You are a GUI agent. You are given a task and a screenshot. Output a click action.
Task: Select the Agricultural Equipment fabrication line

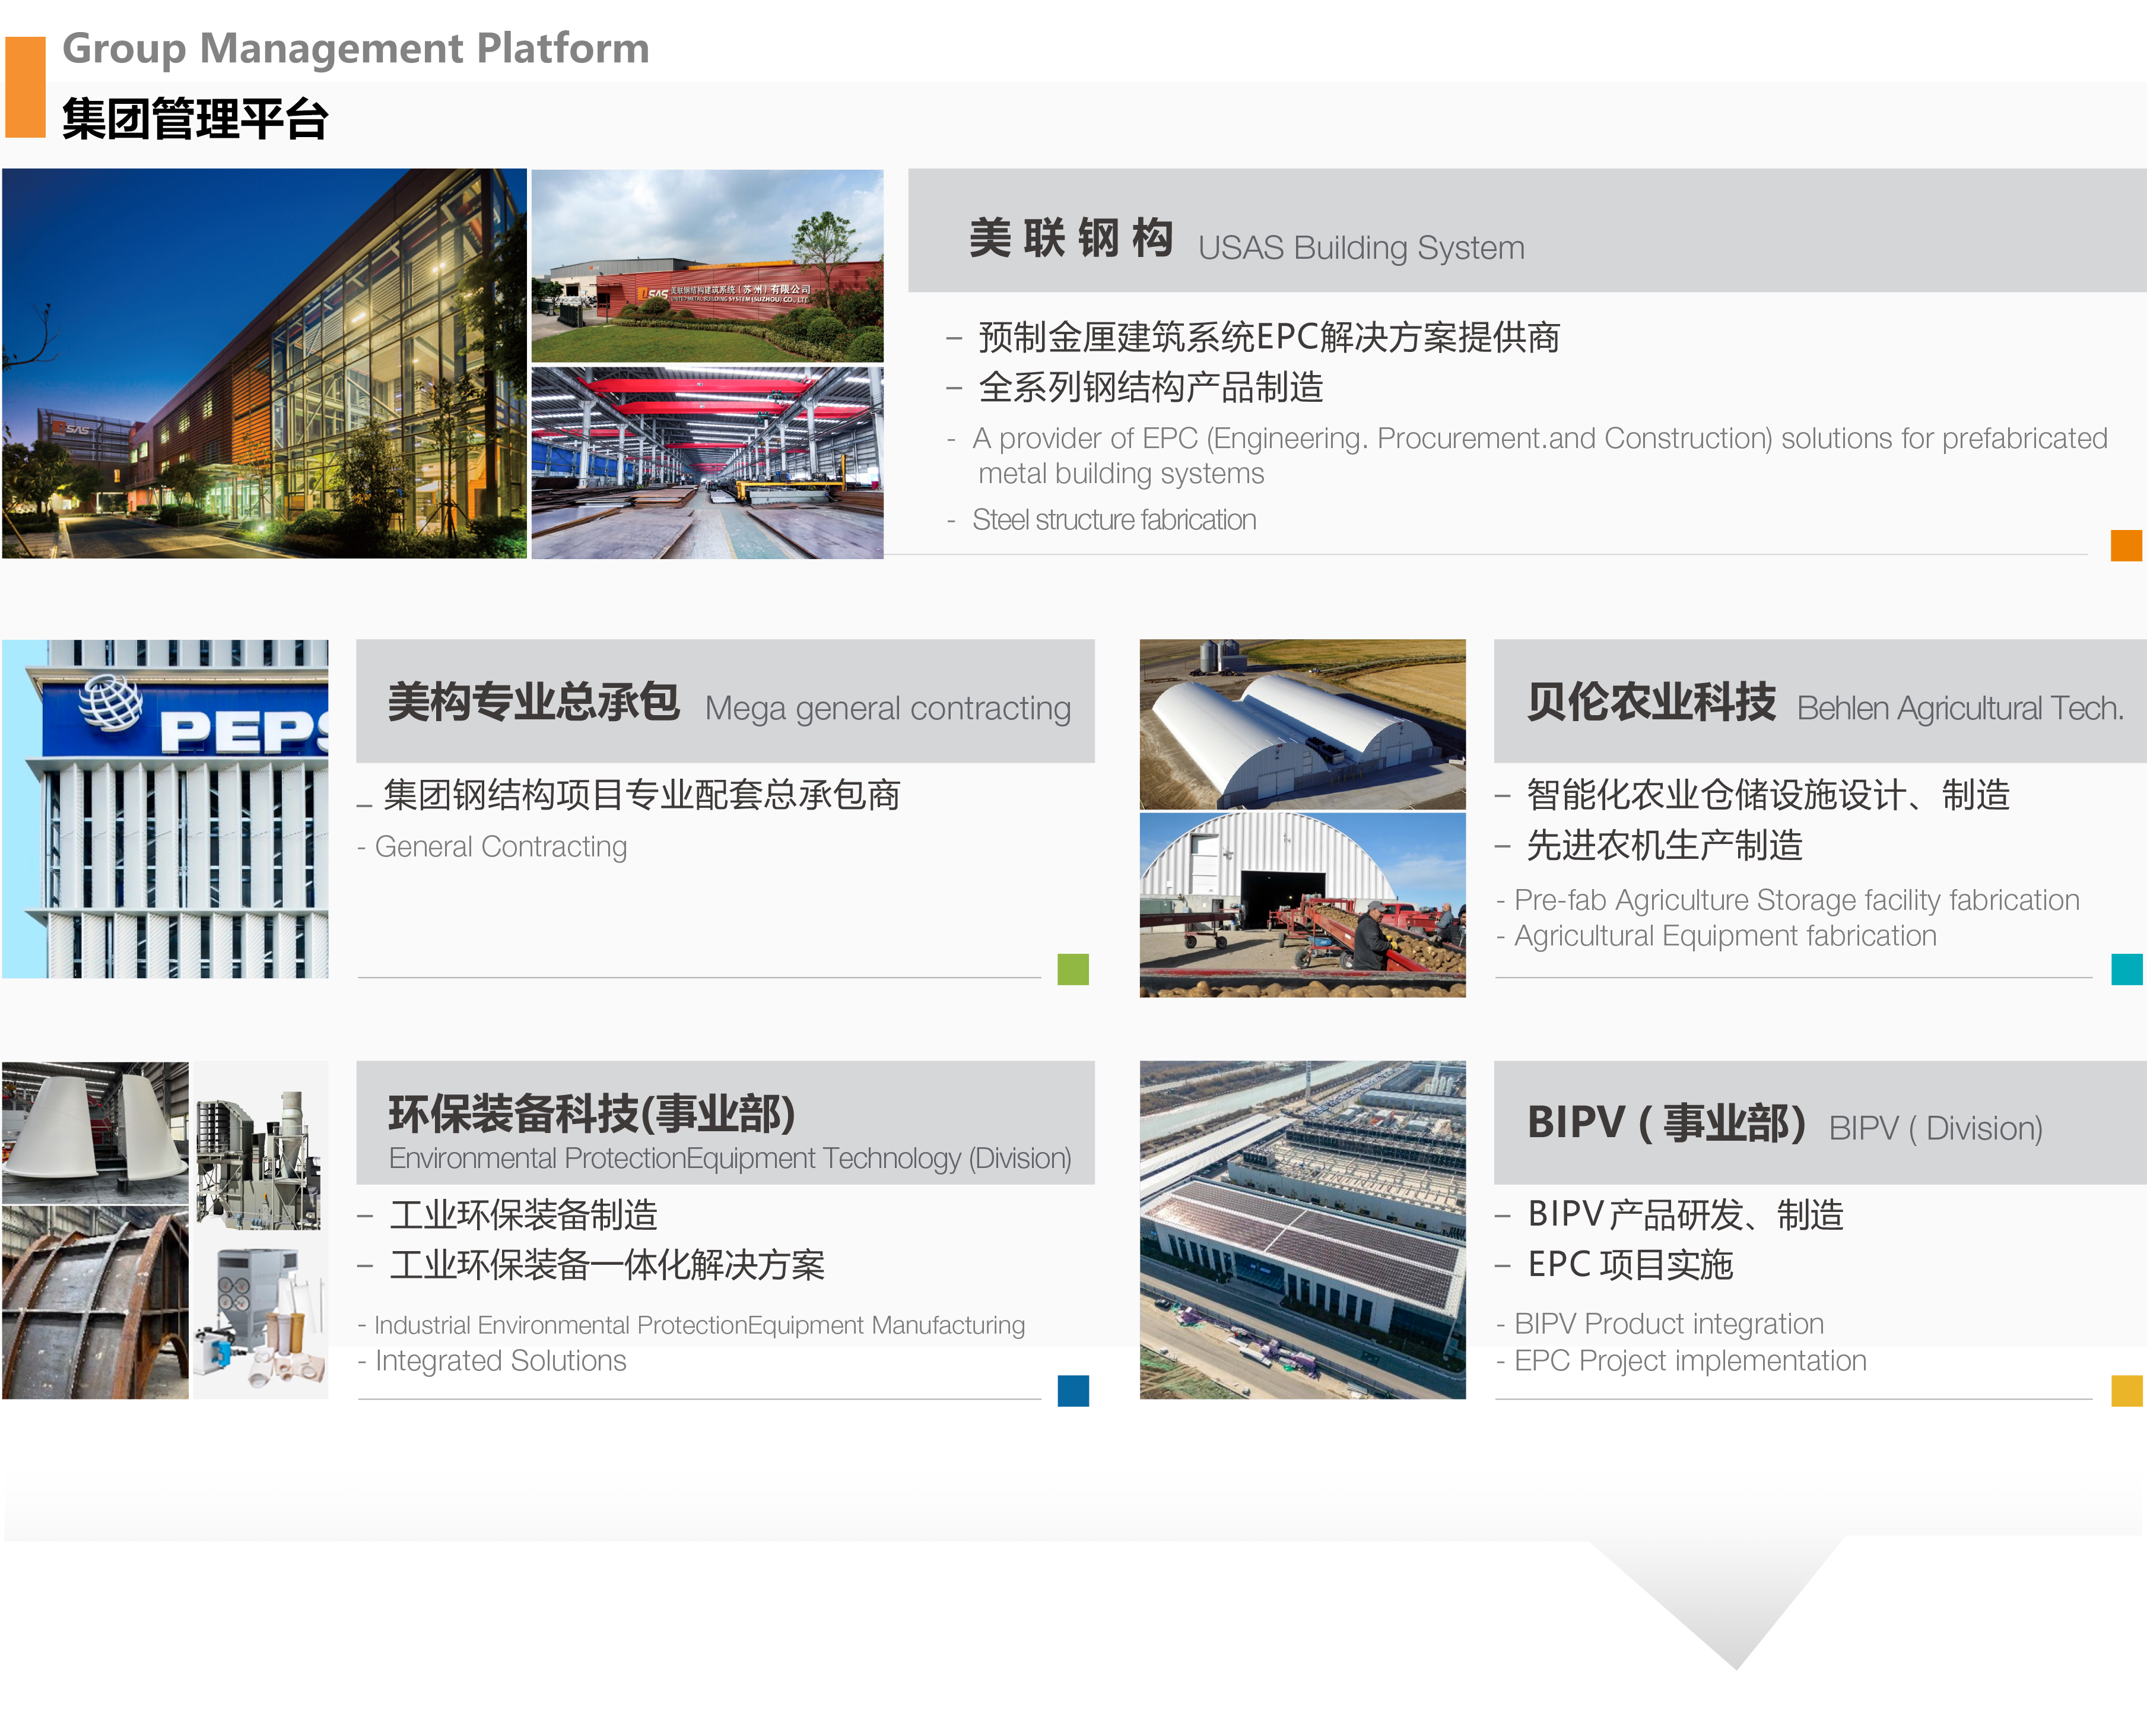point(1725,936)
